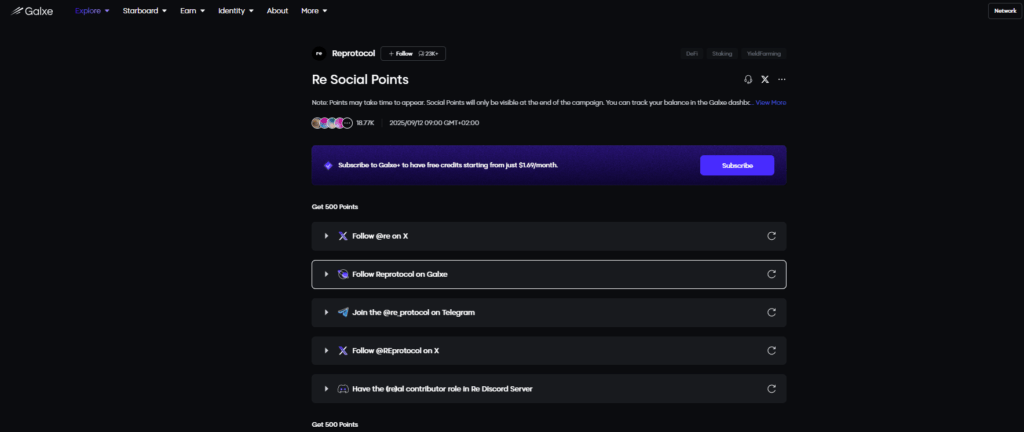
Task: Open the Earn dropdown menu
Action: (x=191, y=11)
